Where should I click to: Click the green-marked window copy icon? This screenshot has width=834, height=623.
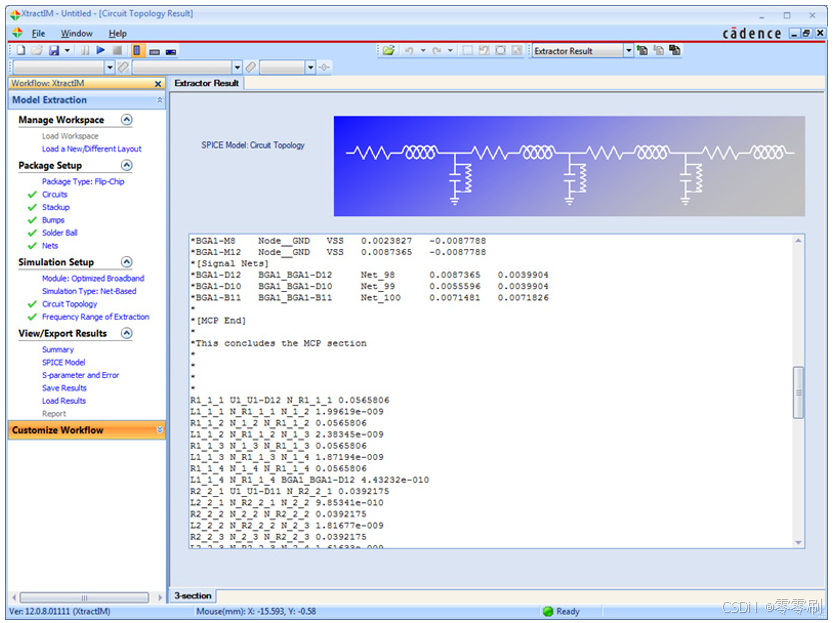[x=643, y=51]
